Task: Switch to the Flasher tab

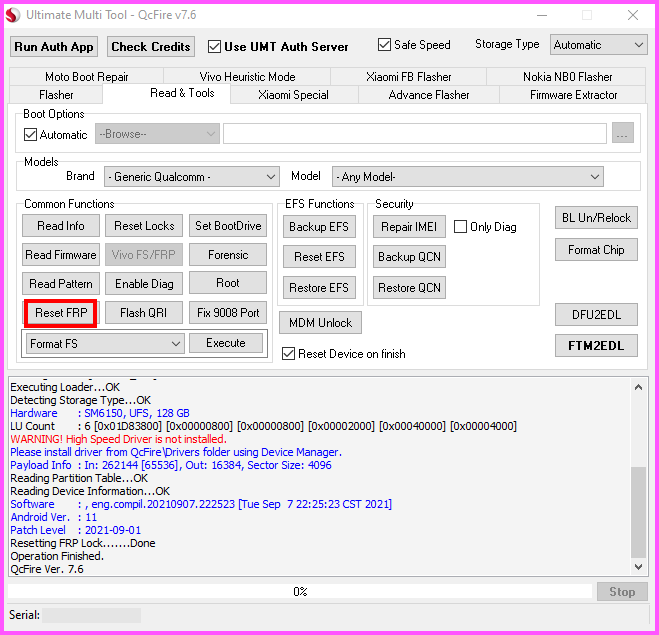Action: (x=56, y=95)
